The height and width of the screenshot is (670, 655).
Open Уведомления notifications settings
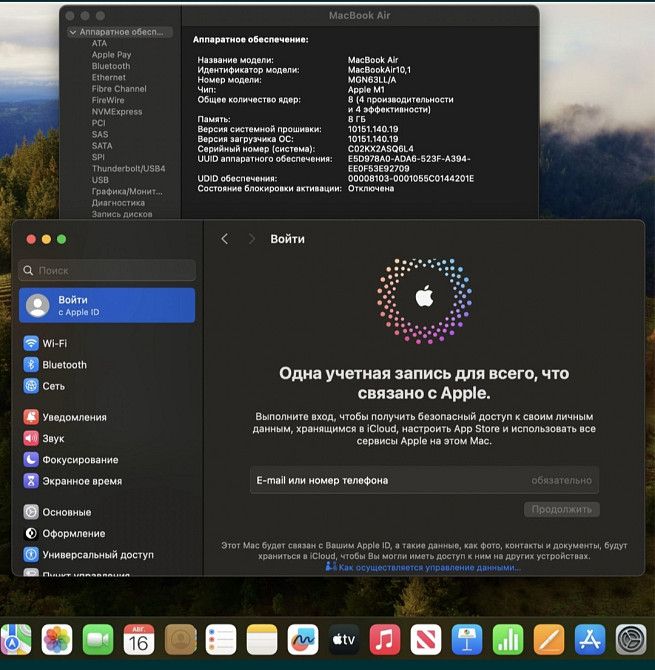tap(65, 417)
